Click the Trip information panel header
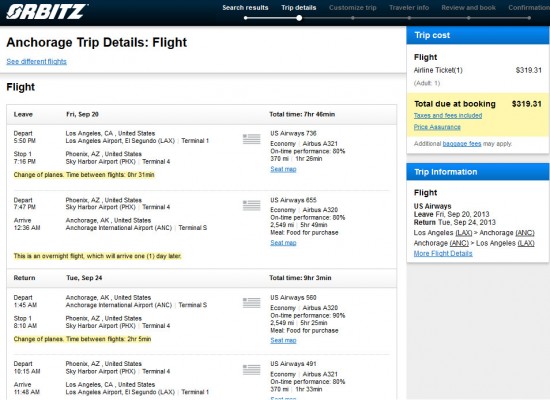Image resolution: width=550 pixels, height=400 pixels. click(478, 172)
